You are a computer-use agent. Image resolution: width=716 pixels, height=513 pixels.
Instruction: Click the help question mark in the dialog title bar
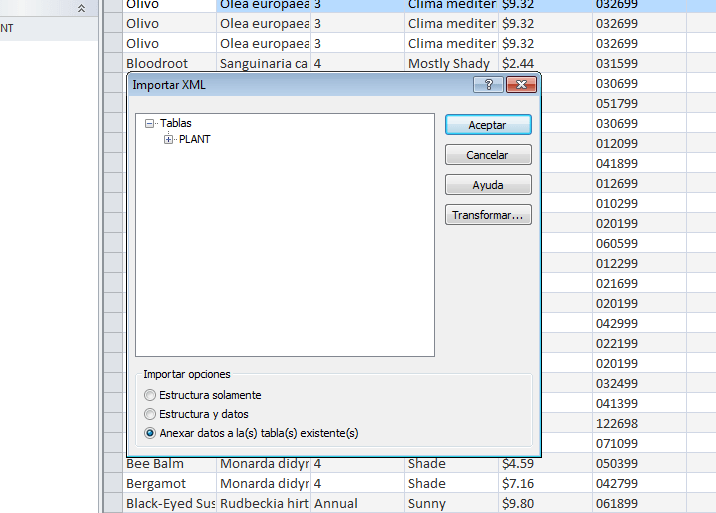tap(488, 86)
